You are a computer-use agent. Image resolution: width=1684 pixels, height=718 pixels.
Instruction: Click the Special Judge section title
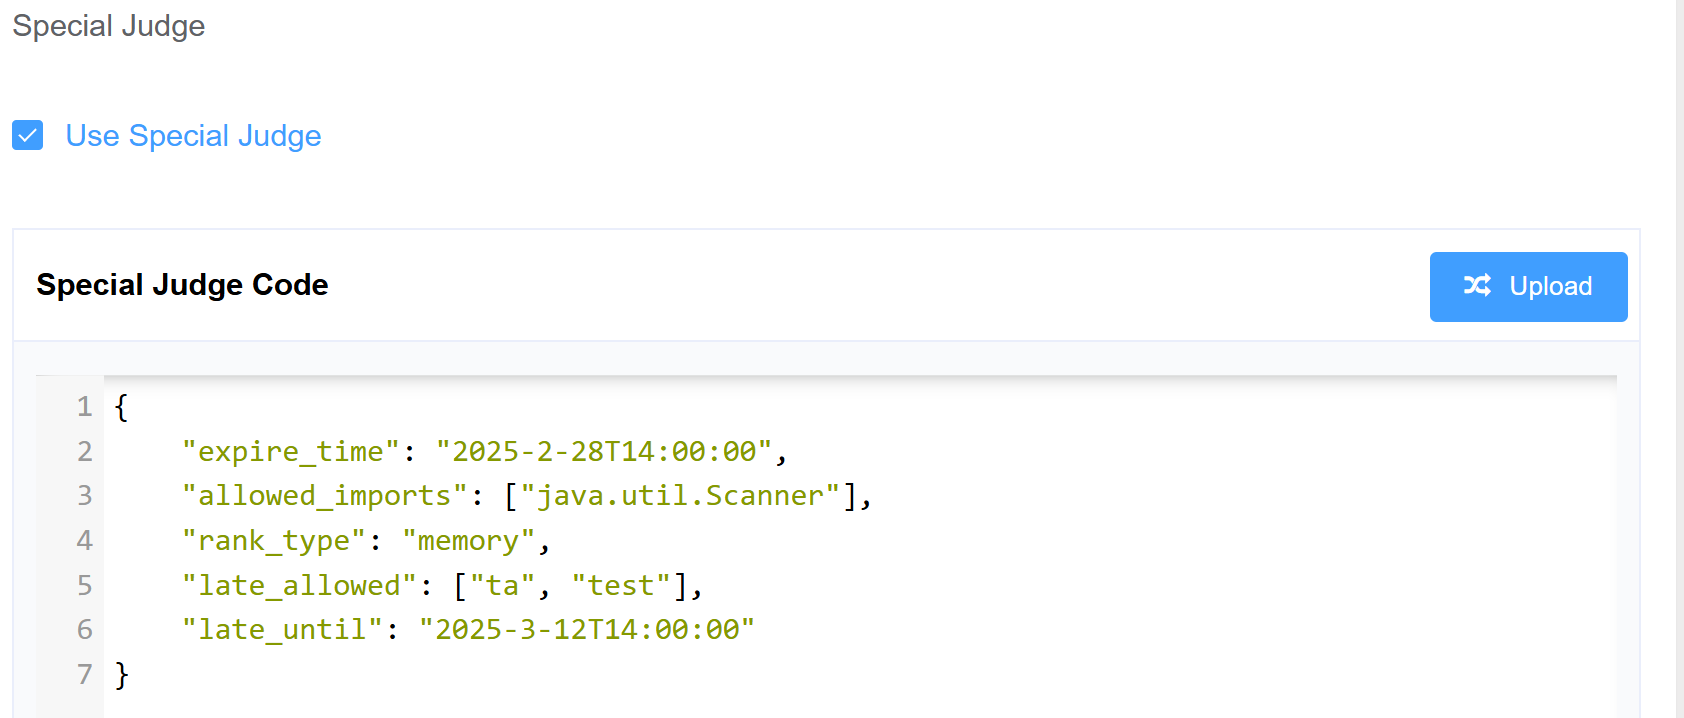[x=108, y=26]
